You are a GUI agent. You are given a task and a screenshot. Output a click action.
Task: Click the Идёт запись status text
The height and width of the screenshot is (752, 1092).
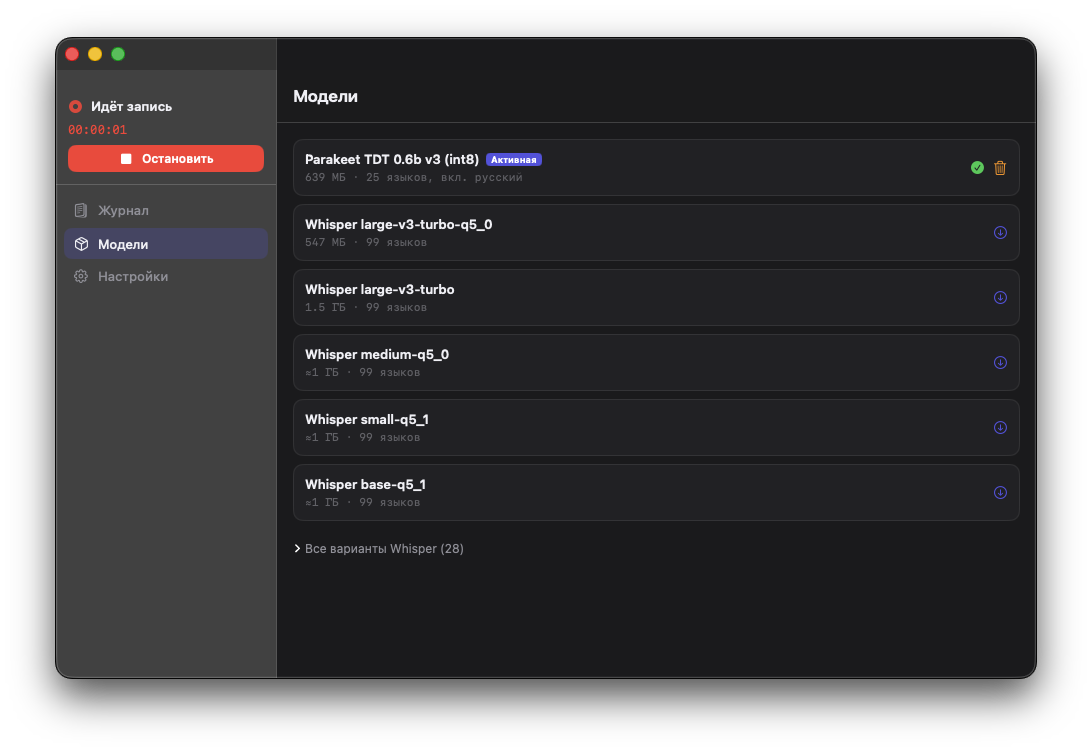(x=132, y=107)
